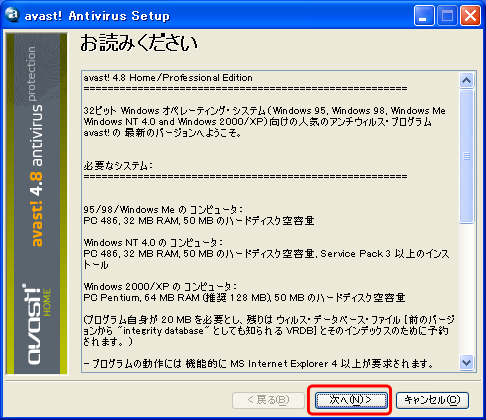486x420 pixels.
Task: Click the 次へ(N)> next button
Action: point(351,400)
